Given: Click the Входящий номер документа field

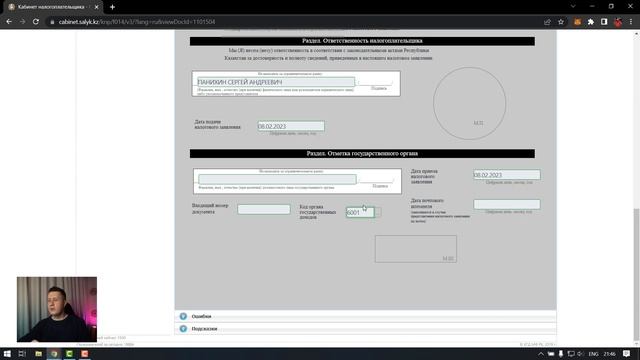Looking at the screenshot, I should click(x=264, y=209).
